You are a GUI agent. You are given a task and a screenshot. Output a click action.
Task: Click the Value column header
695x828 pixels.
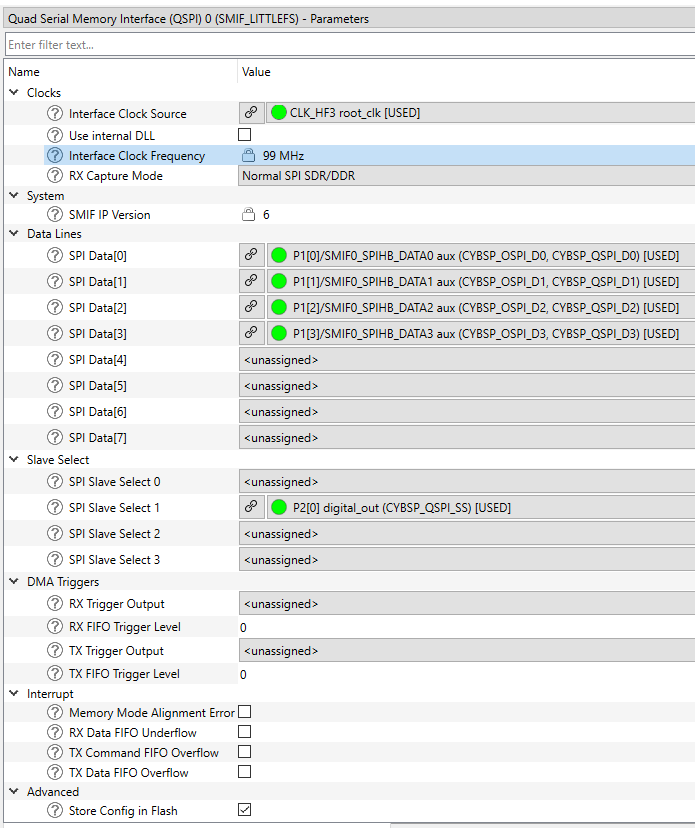257,72
